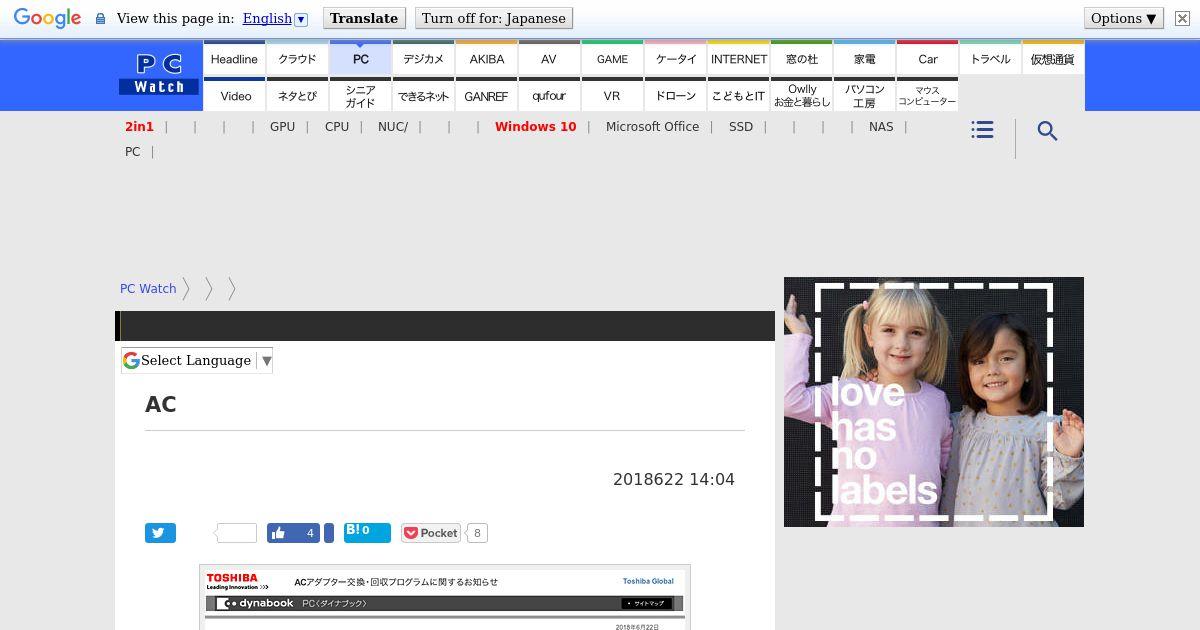Open the マウスコンピューター tab
The width and height of the screenshot is (1200, 630).
(927, 96)
